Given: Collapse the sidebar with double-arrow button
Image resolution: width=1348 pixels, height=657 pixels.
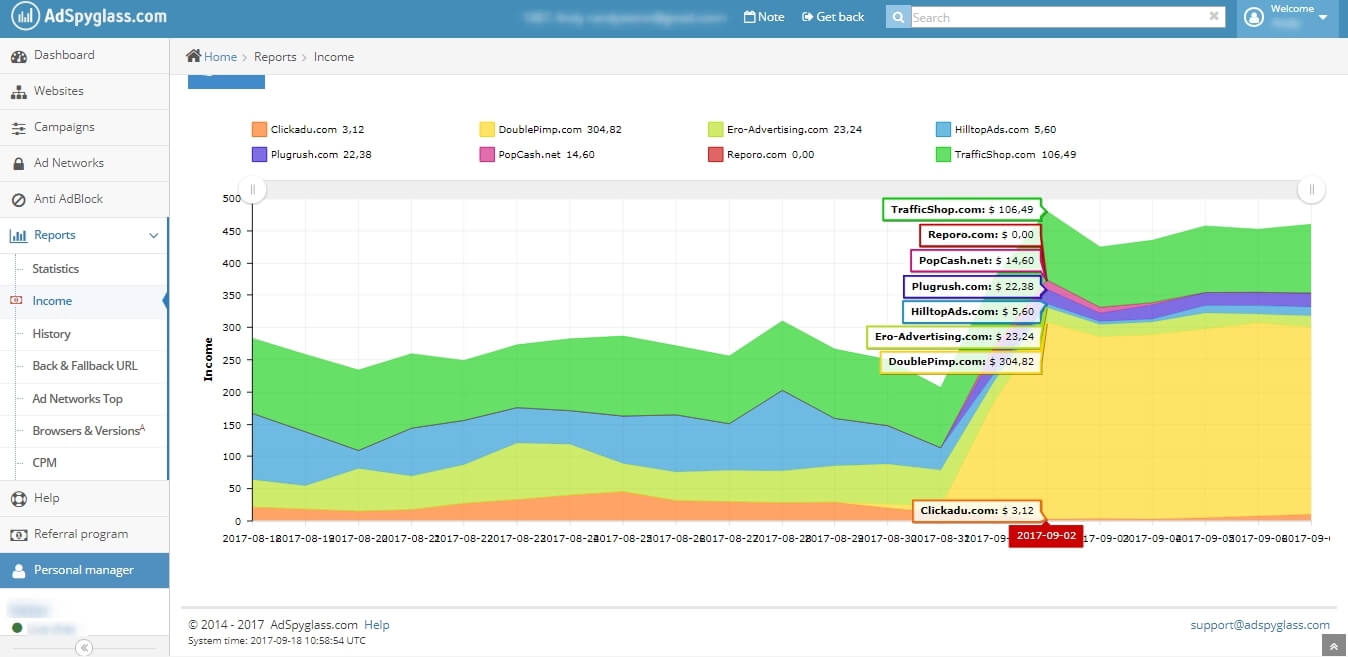Looking at the screenshot, I should click(x=84, y=648).
